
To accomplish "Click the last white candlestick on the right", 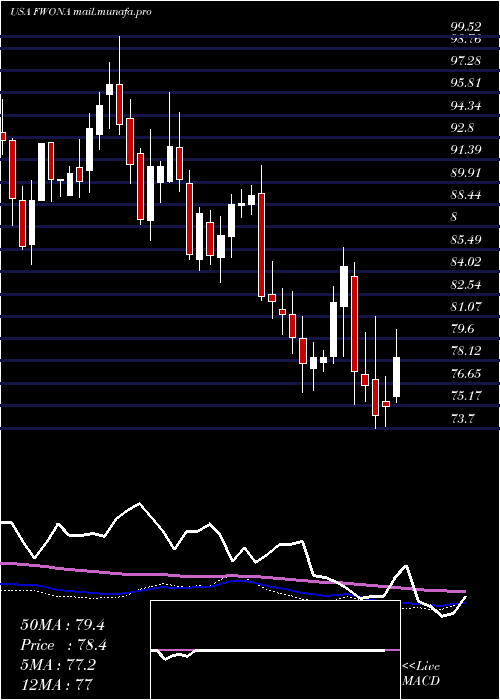I will [396, 377].
